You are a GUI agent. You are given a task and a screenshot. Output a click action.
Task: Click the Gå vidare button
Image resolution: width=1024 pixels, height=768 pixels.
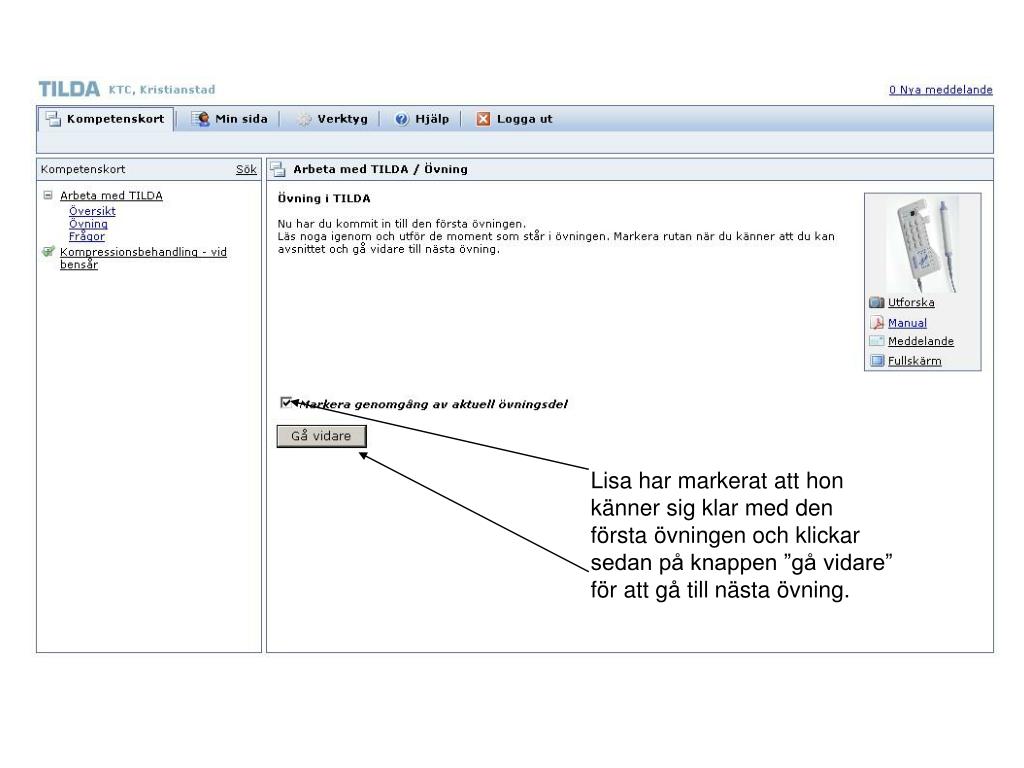321,436
